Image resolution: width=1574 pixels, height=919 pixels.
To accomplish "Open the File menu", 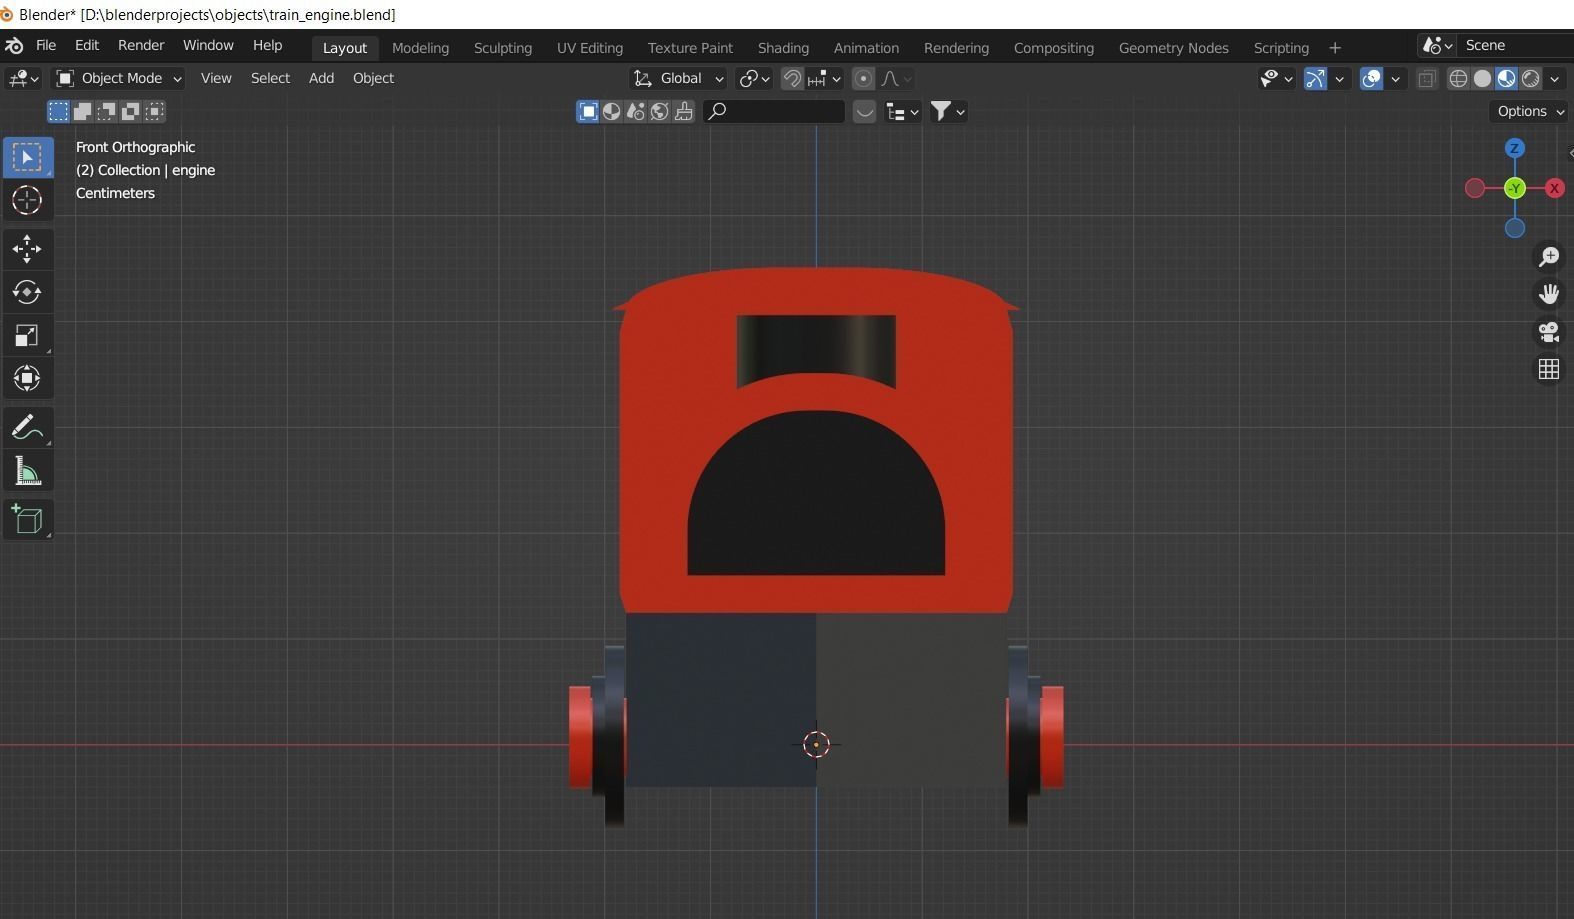I will (x=46, y=46).
